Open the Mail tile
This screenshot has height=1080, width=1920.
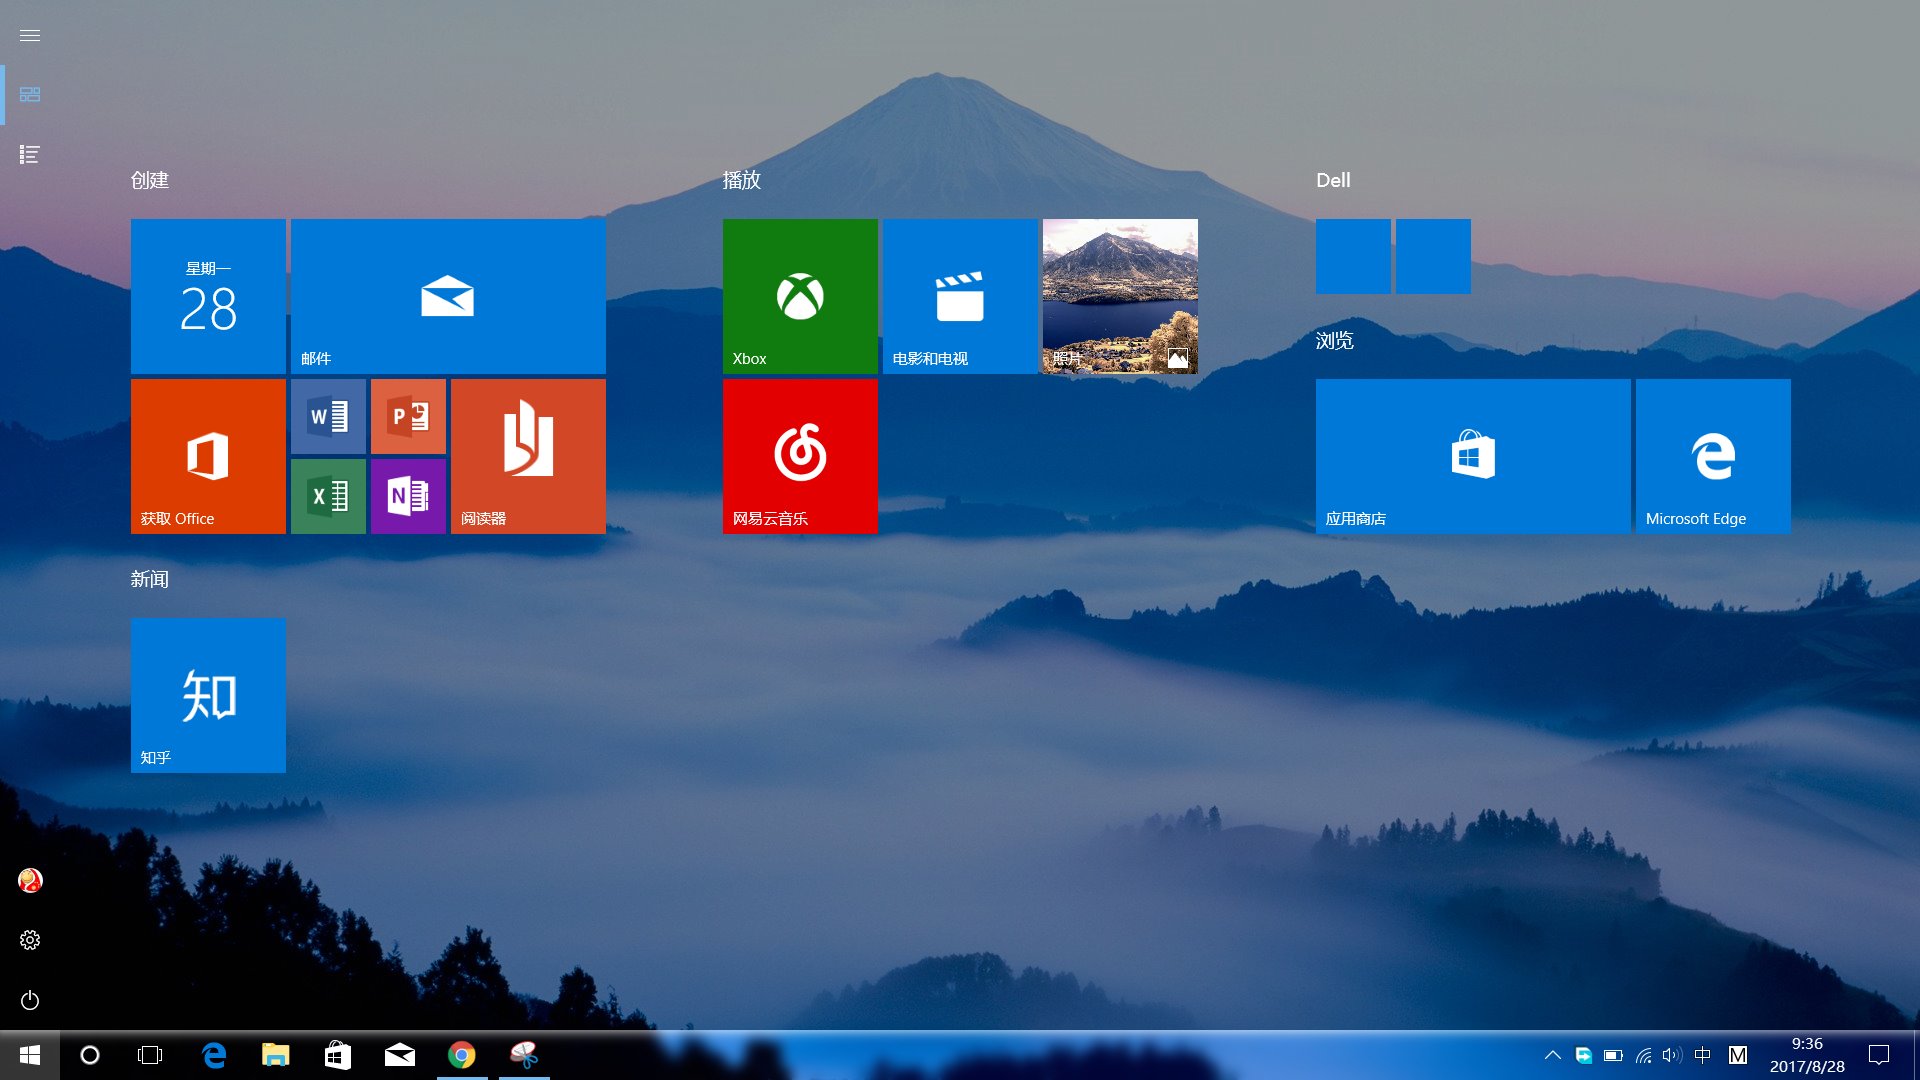click(448, 296)
